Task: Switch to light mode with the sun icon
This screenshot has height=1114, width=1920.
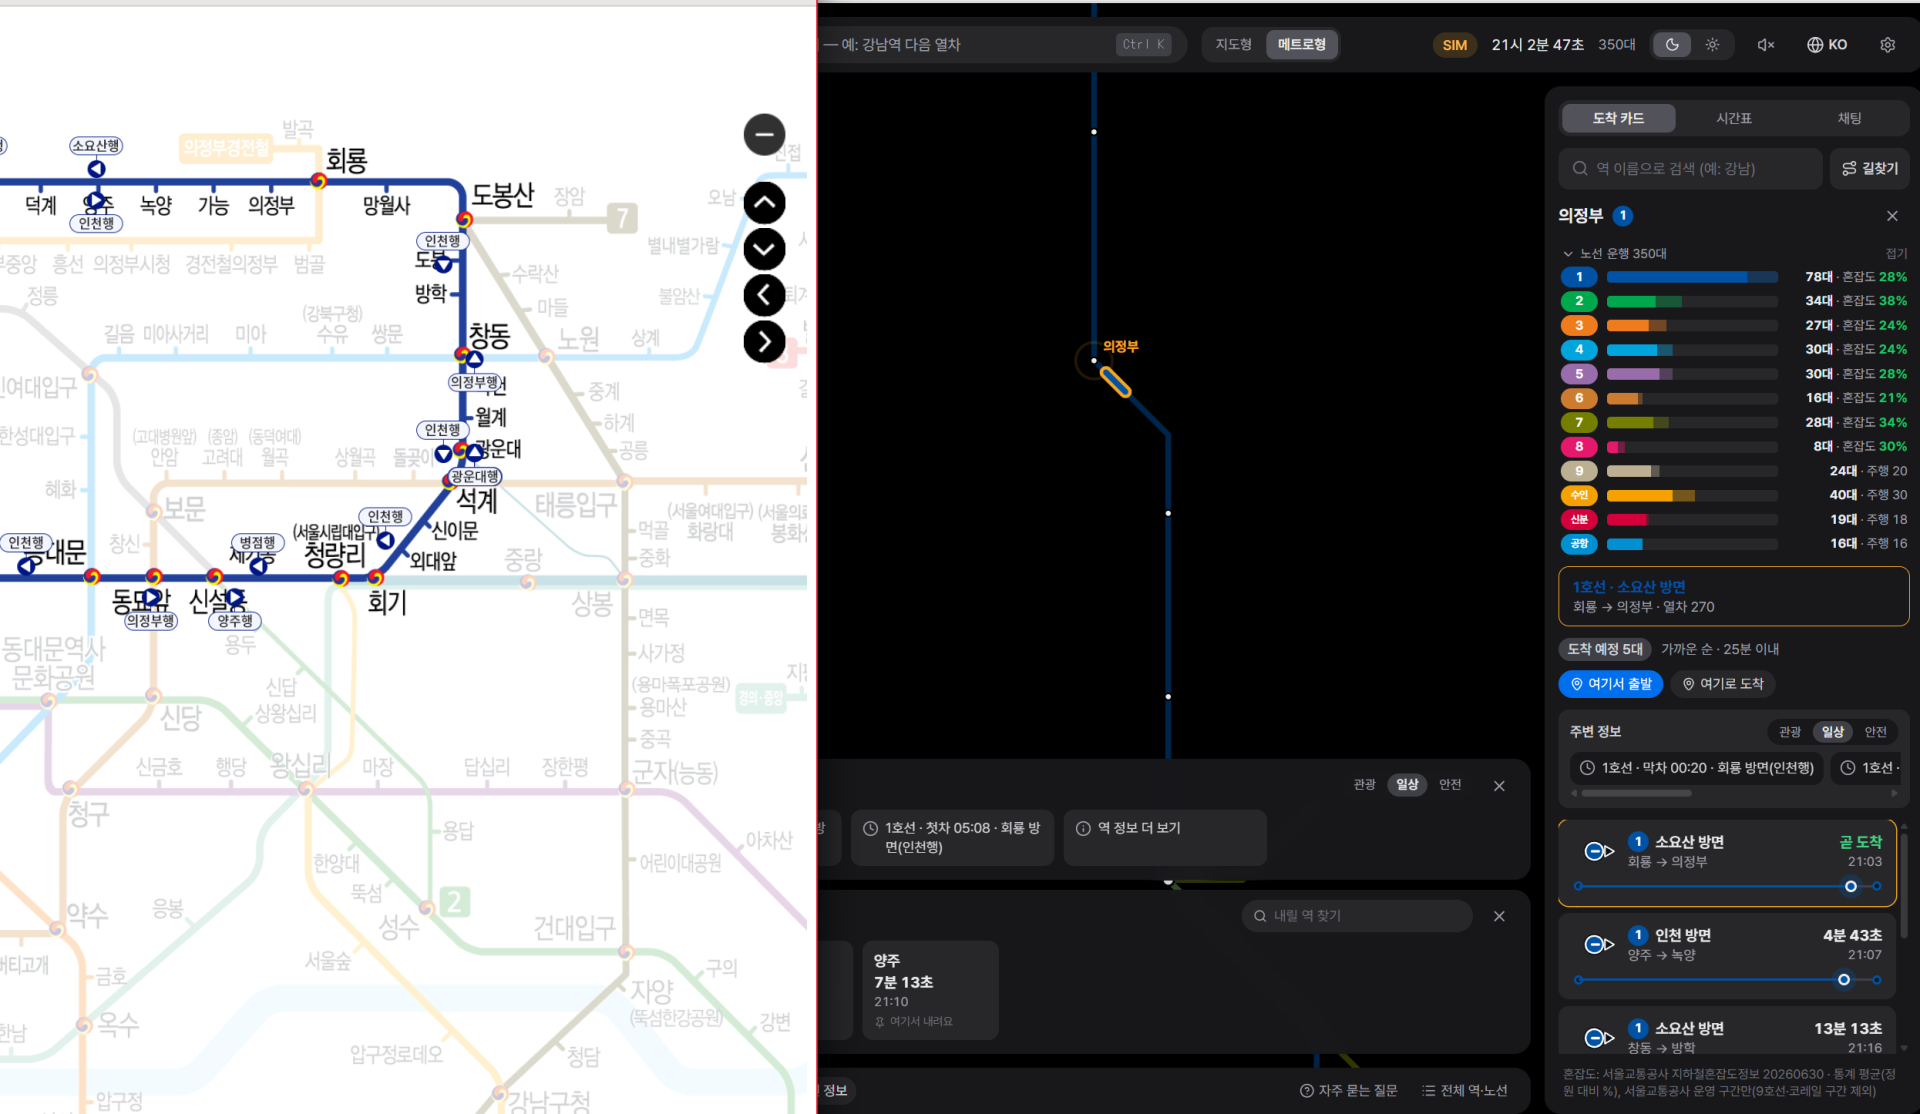Action: coord(1712,45)
